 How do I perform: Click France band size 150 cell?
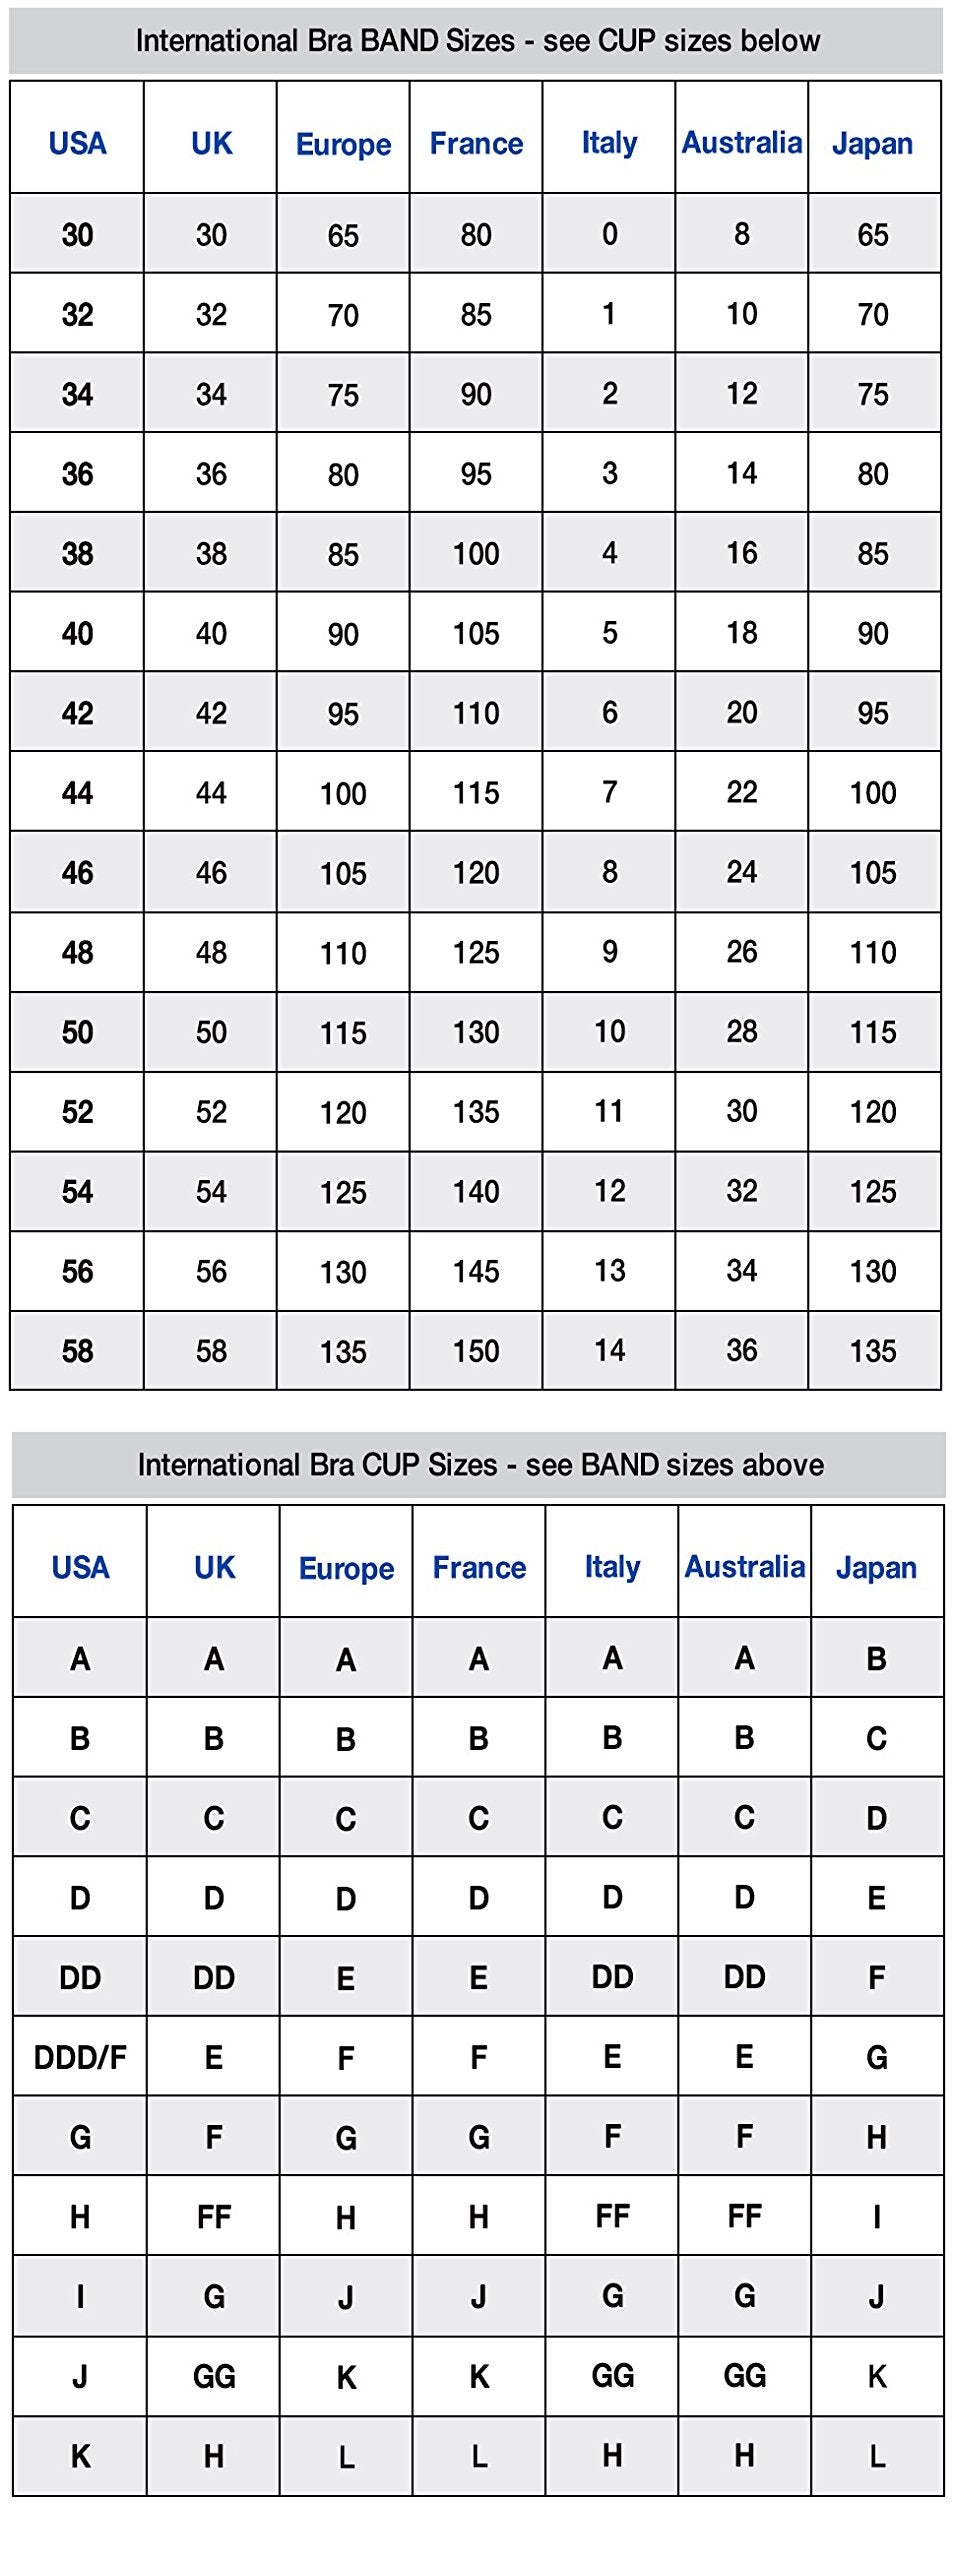[x=476, y=1351]
